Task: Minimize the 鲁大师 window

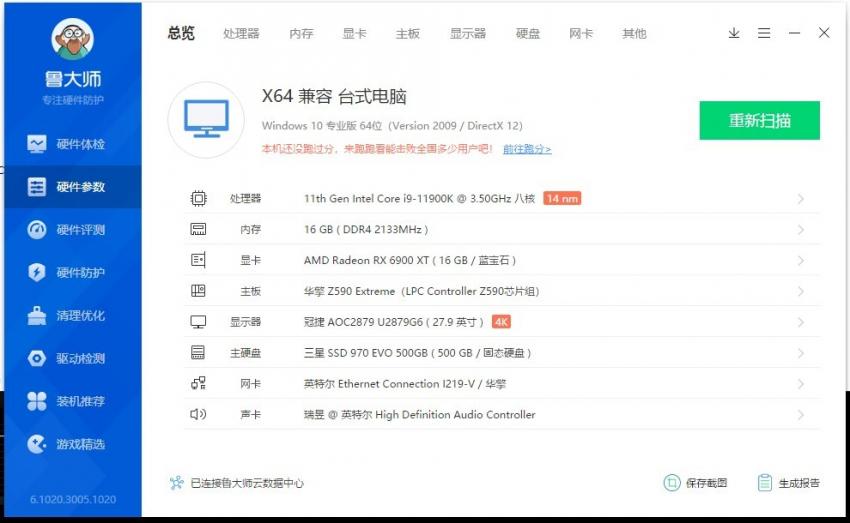Action: (x=794, y=33)
